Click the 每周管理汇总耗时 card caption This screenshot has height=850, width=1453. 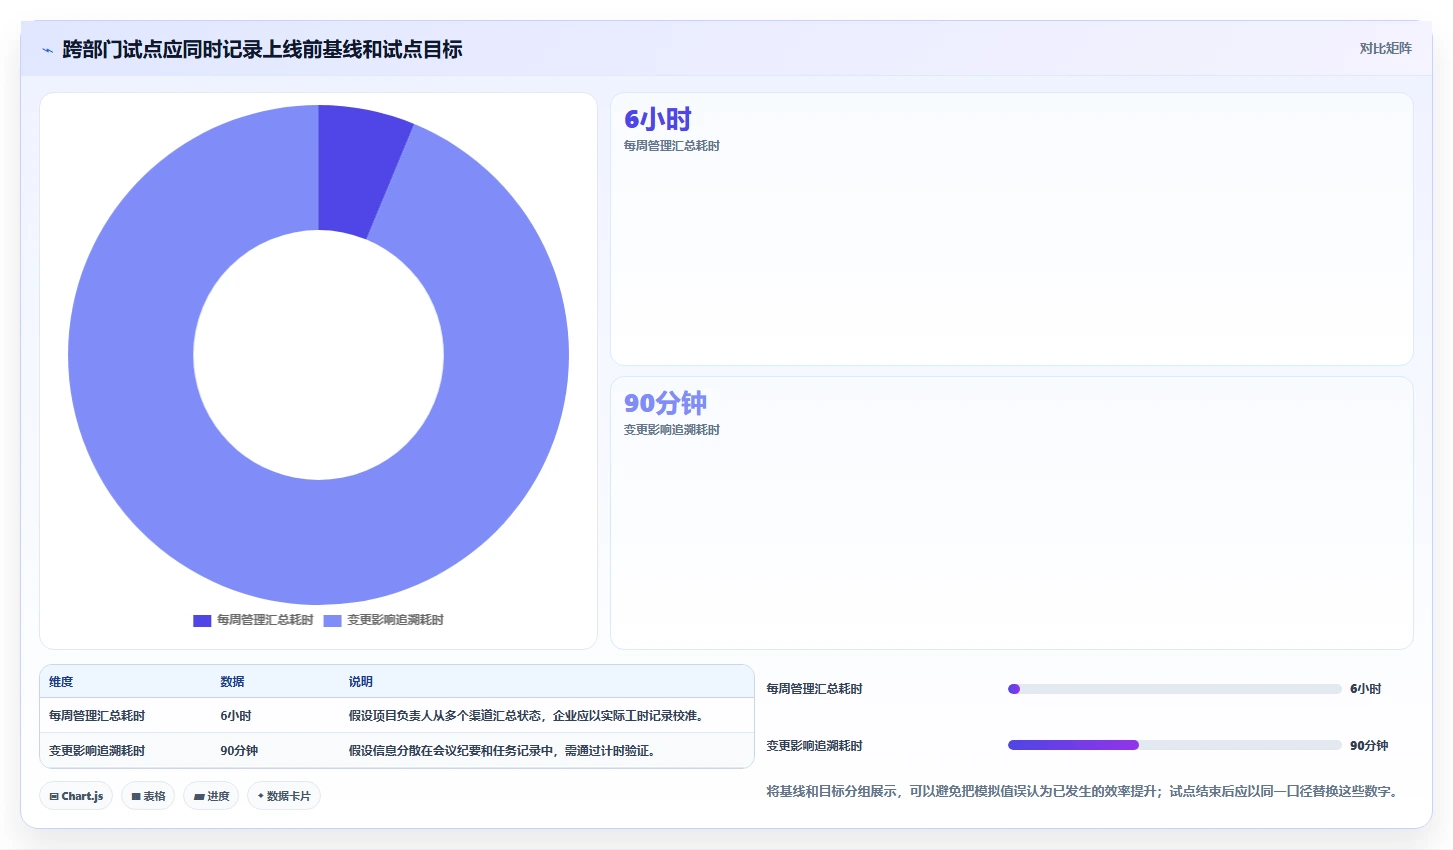(672, 146)
